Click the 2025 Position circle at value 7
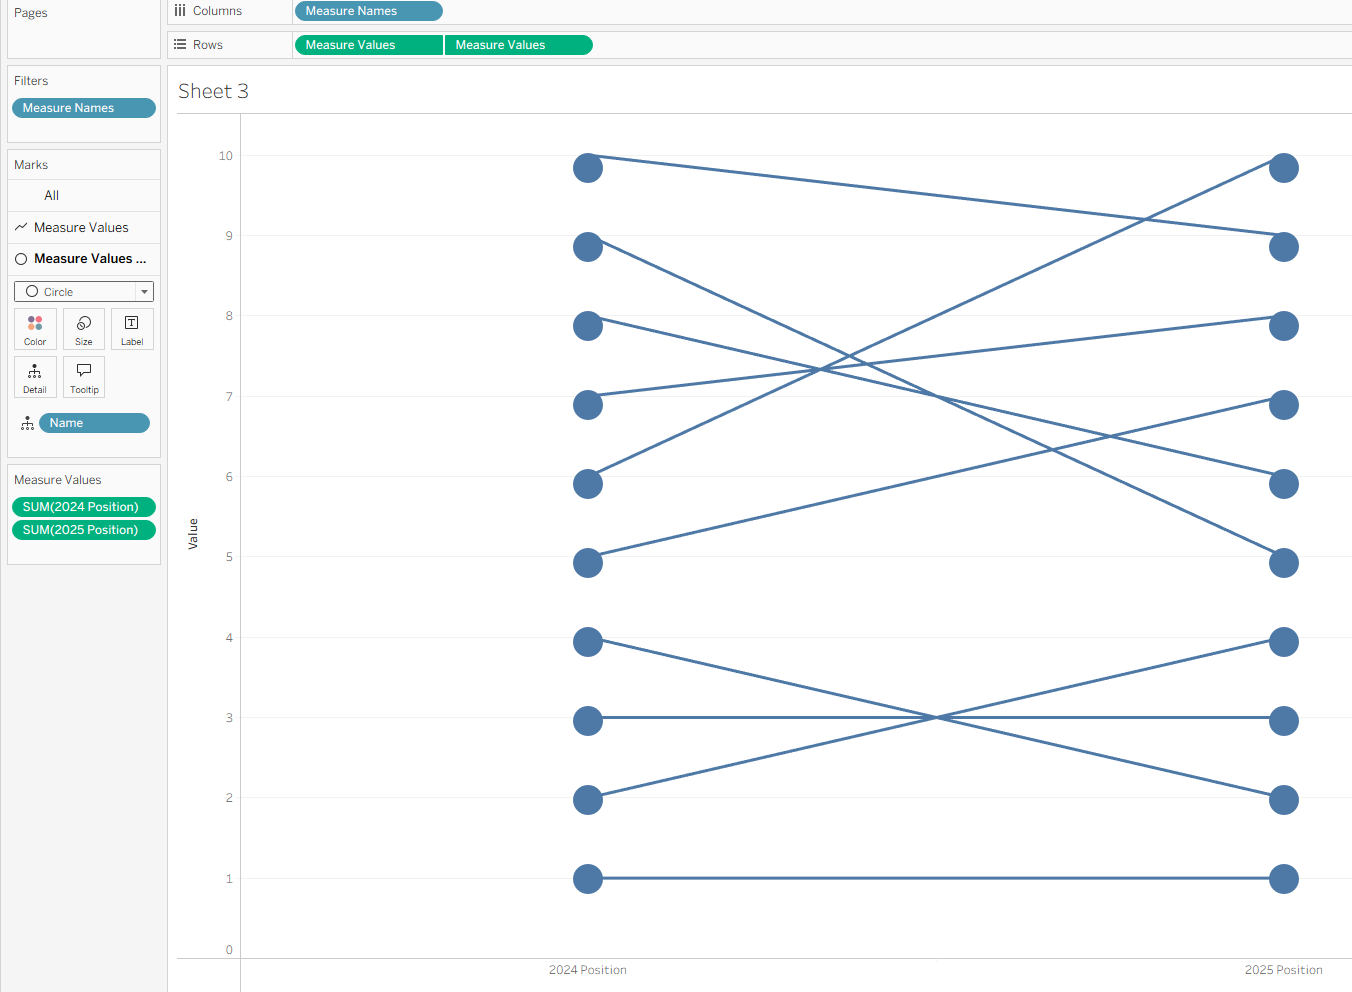 click(1284, 405)
